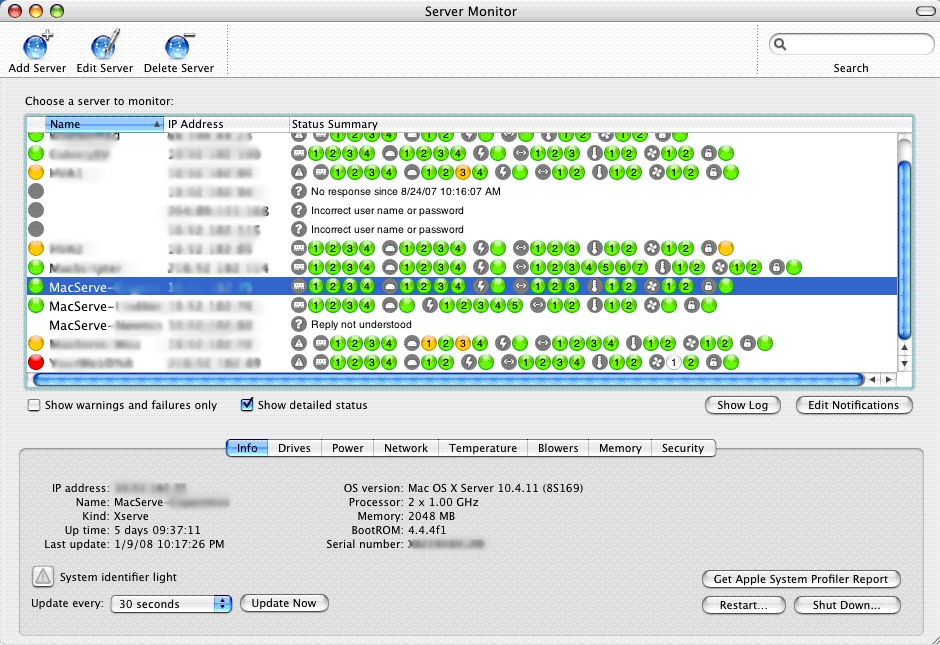This screenshot has height=645, width=940.
Task: Select first 'Incorrect user name or password' text
Action: click(x=387, y=210)
